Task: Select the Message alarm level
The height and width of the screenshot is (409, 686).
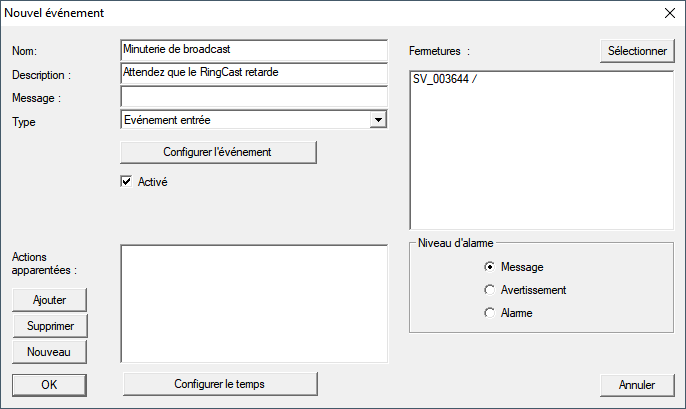Action: (489, 267)
